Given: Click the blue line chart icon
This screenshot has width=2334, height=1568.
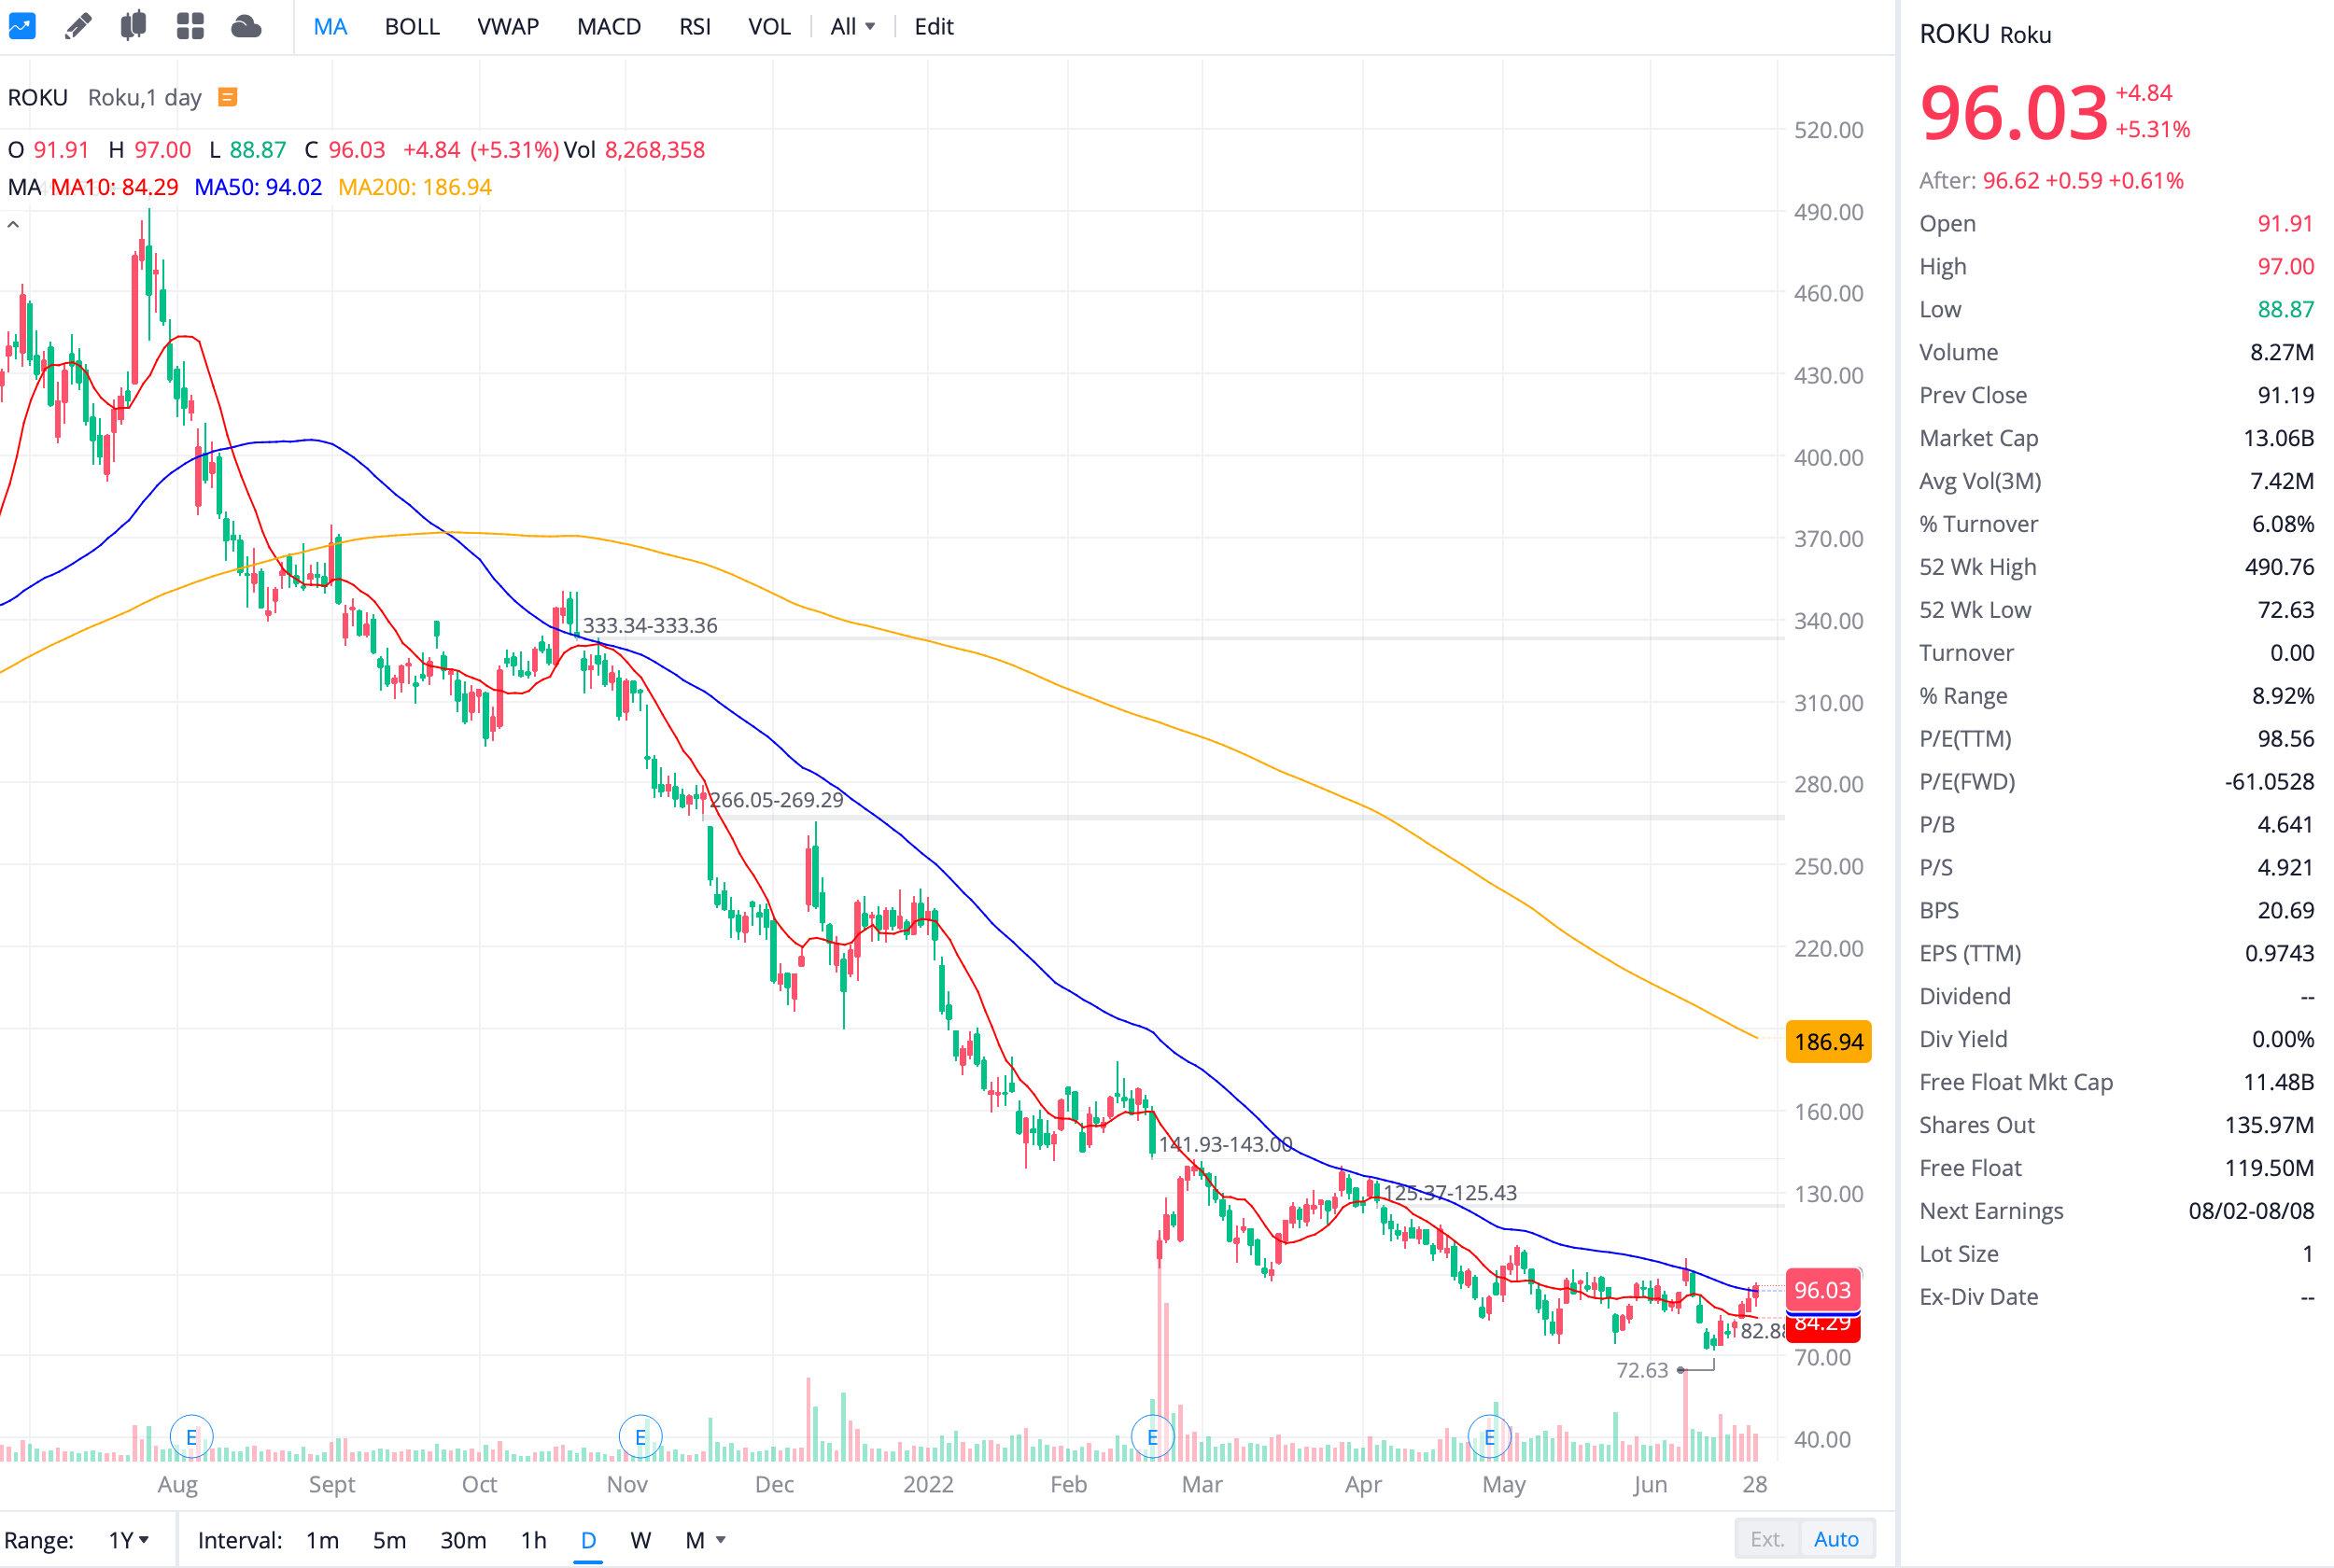Looking at the screenshot, I should click(22, 26).
